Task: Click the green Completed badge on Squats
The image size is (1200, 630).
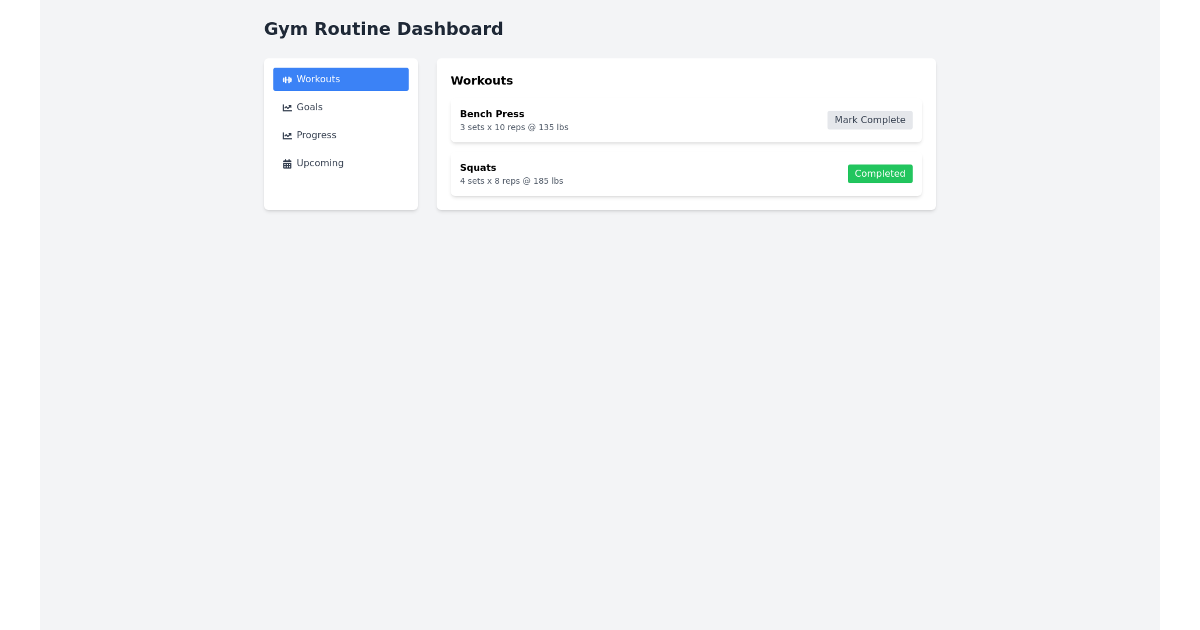Action: coord(880,173)
